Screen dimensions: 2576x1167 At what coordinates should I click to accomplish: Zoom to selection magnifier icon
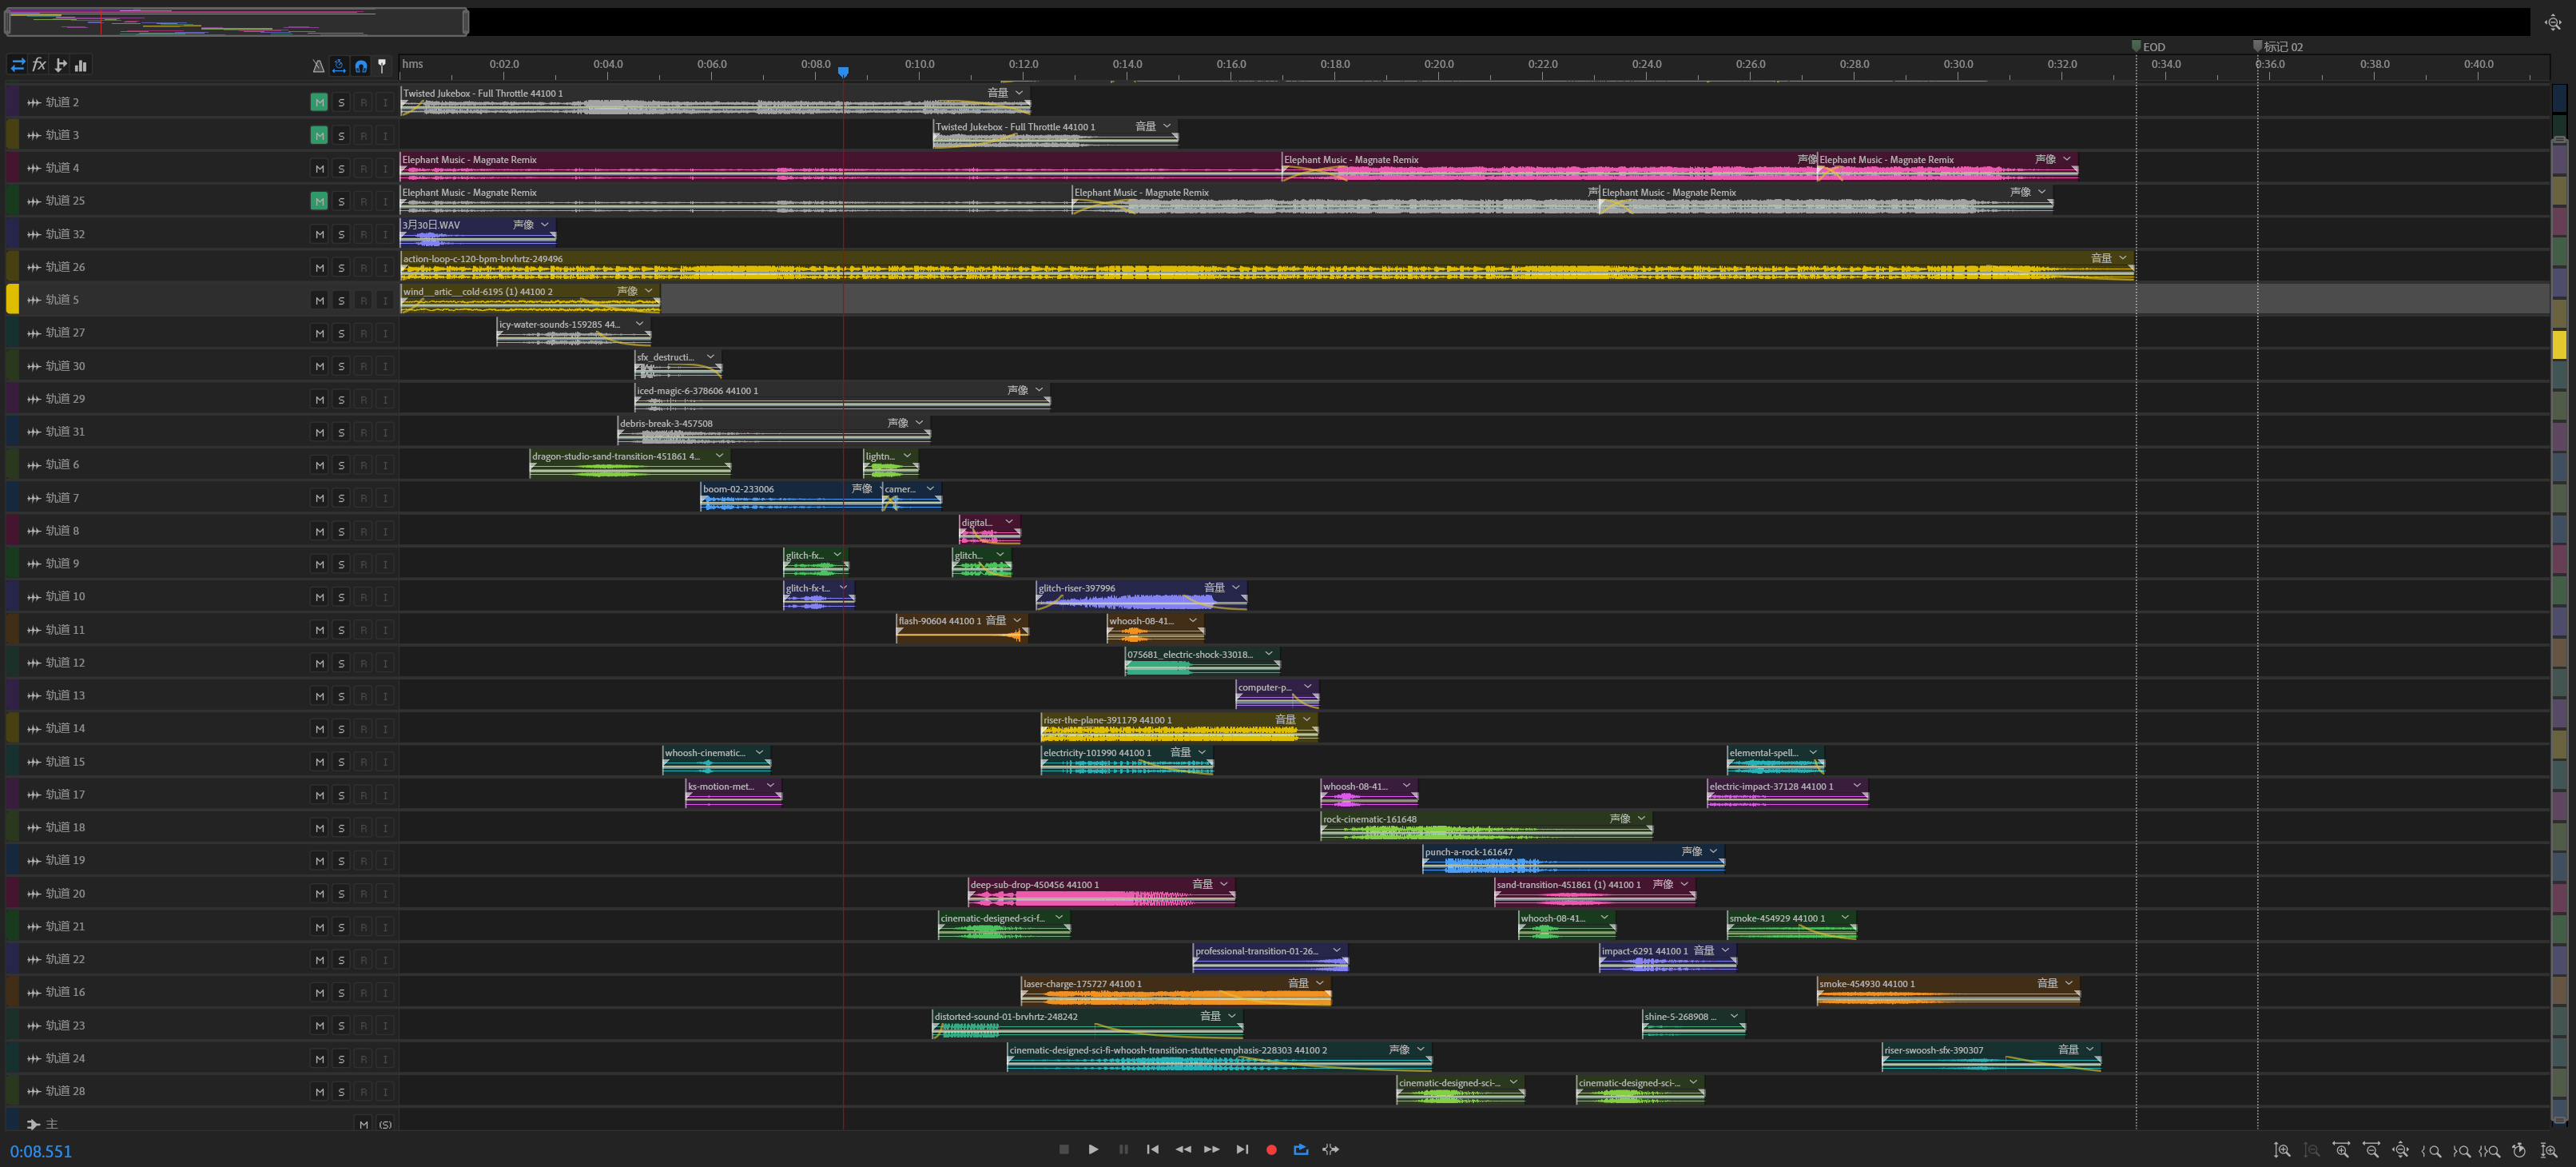pos(2490,1150)
